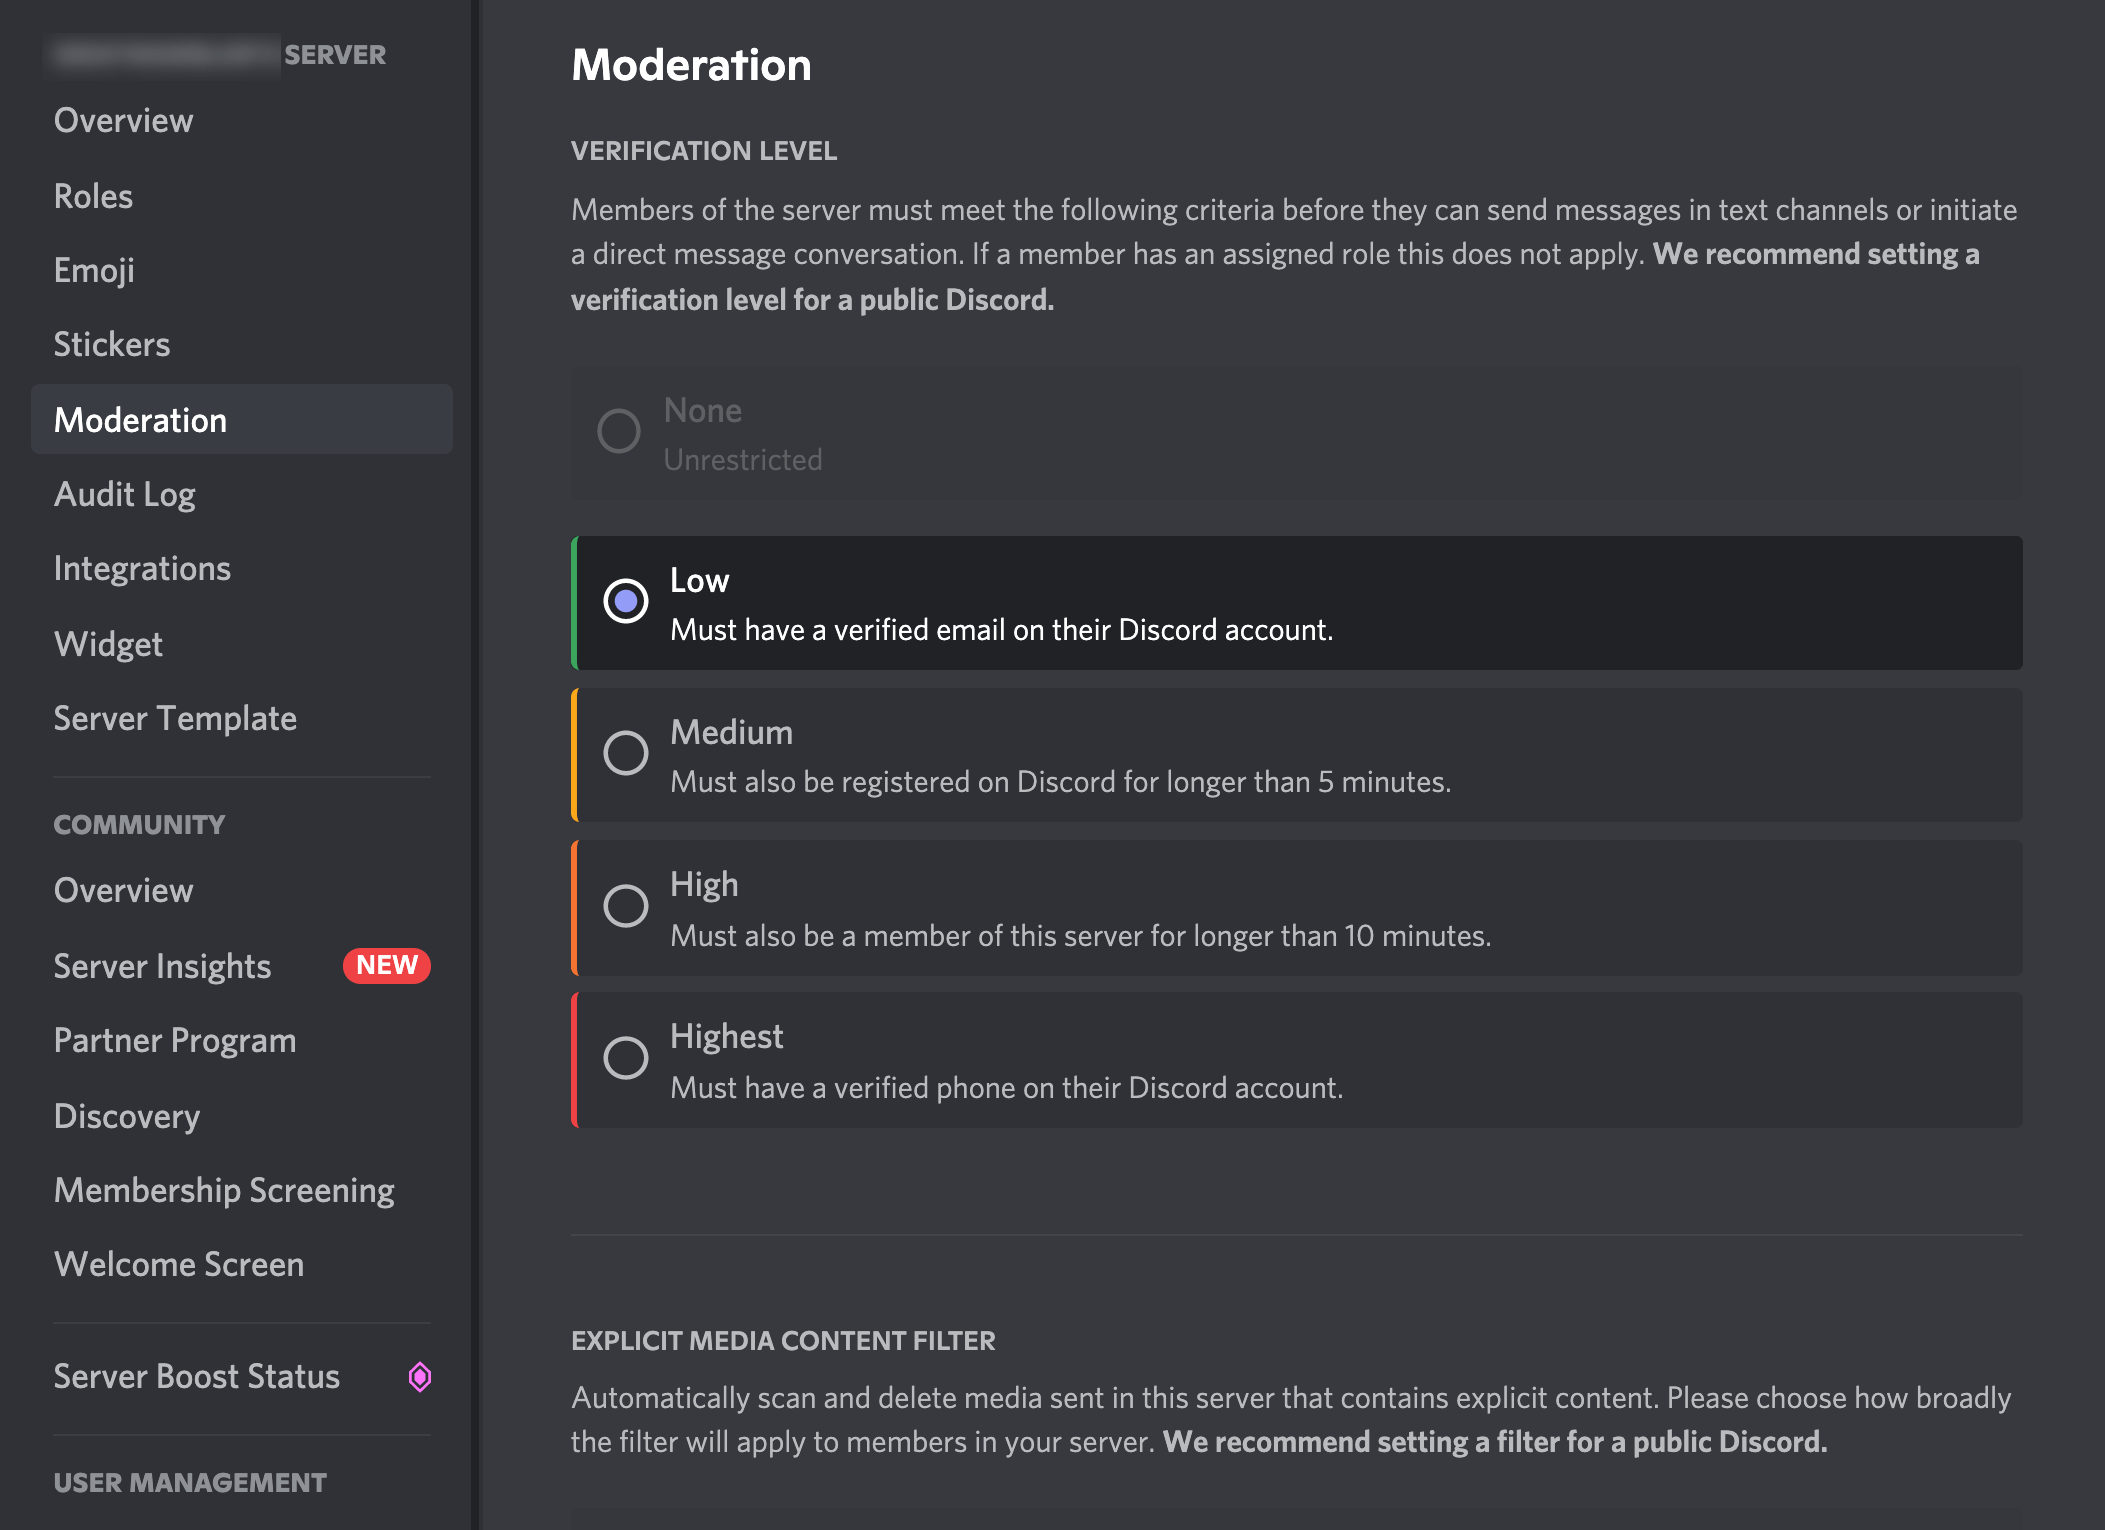Select the Medium verification level option
Screen dimensions: 2105x1530
(x=624, y=754)
